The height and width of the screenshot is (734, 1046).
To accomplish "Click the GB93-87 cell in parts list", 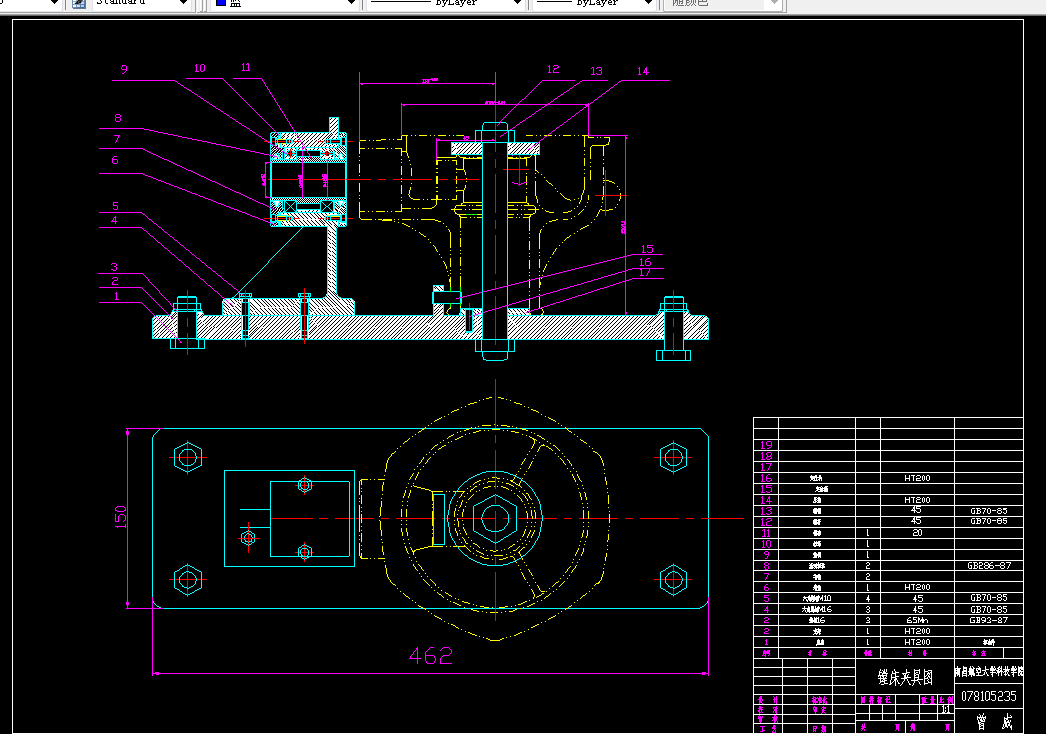I will tap(989, 621).
